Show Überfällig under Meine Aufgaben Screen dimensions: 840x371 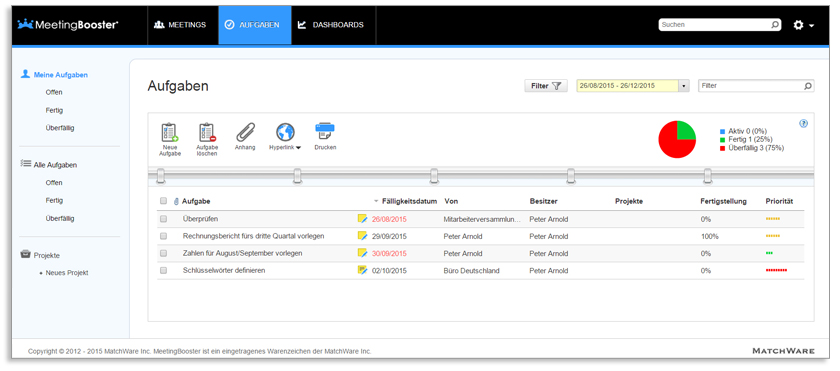tap(60, 128)
